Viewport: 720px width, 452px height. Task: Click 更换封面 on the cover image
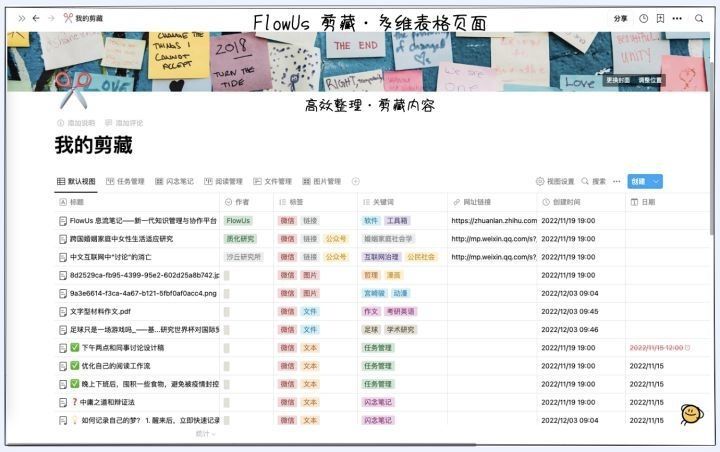618,80
